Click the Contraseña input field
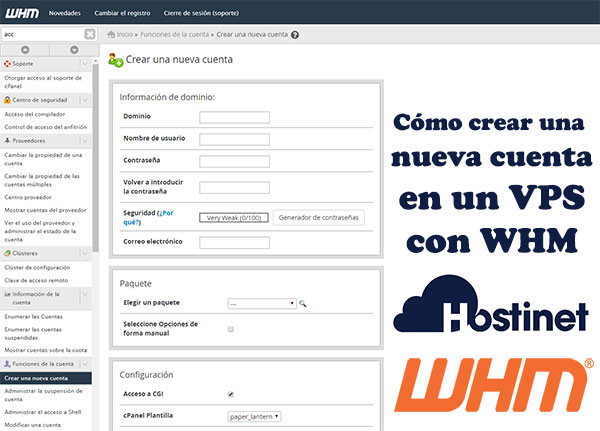This screenshot has width=600, height=431. click(234, 162)
